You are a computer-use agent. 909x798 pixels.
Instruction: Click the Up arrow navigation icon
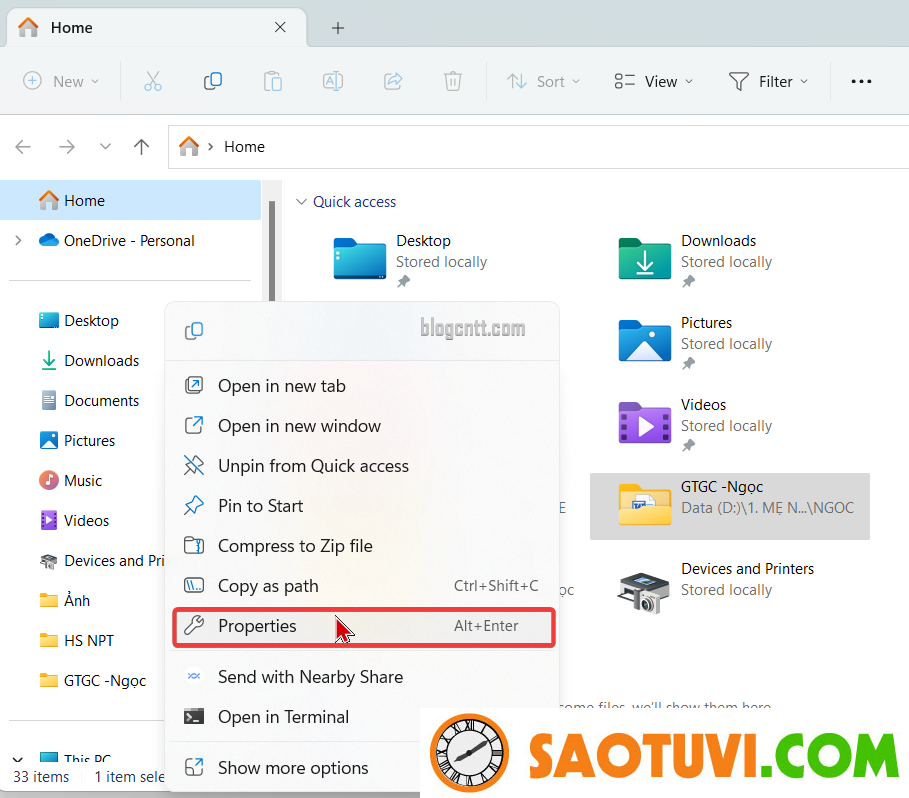(x=141, y=147)
